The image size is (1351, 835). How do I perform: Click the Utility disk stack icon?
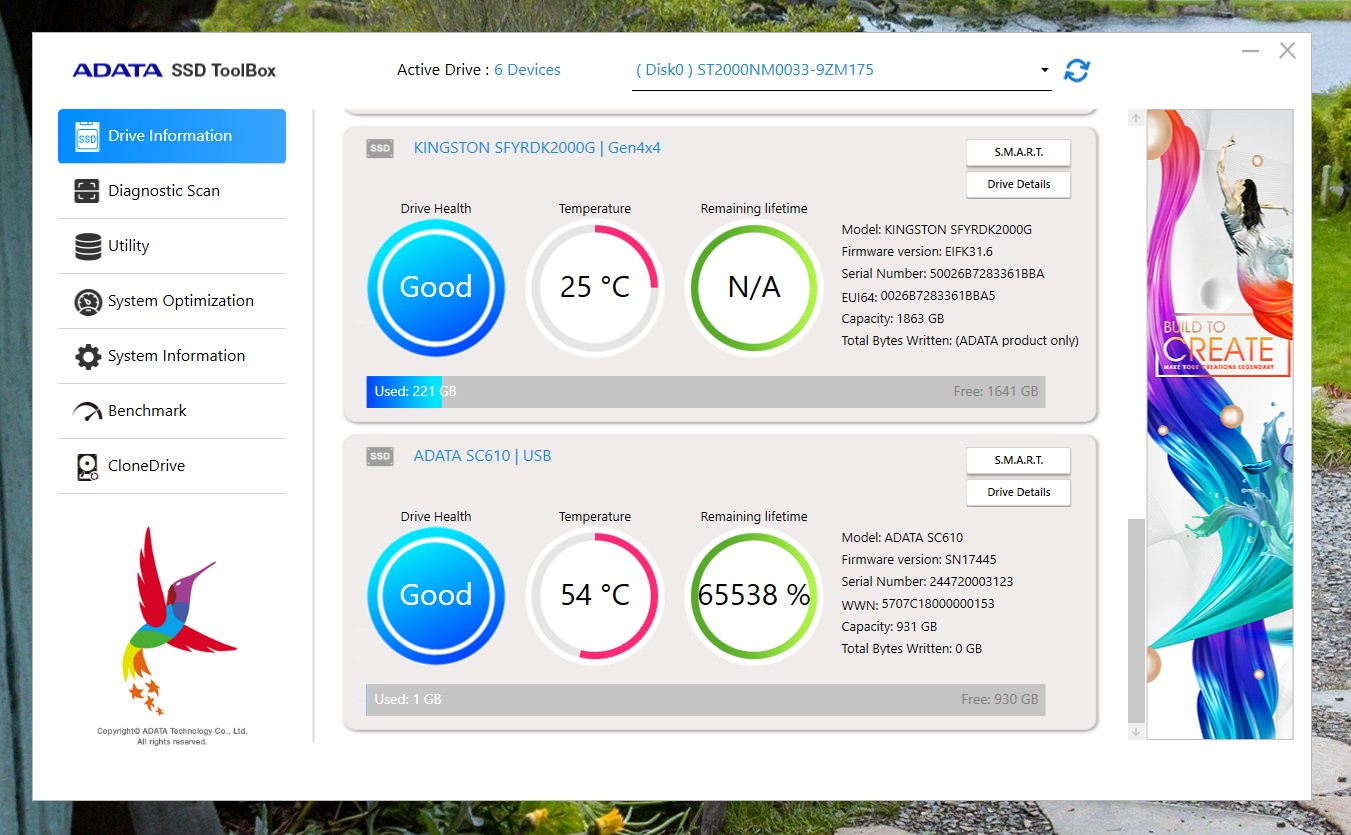87,246
